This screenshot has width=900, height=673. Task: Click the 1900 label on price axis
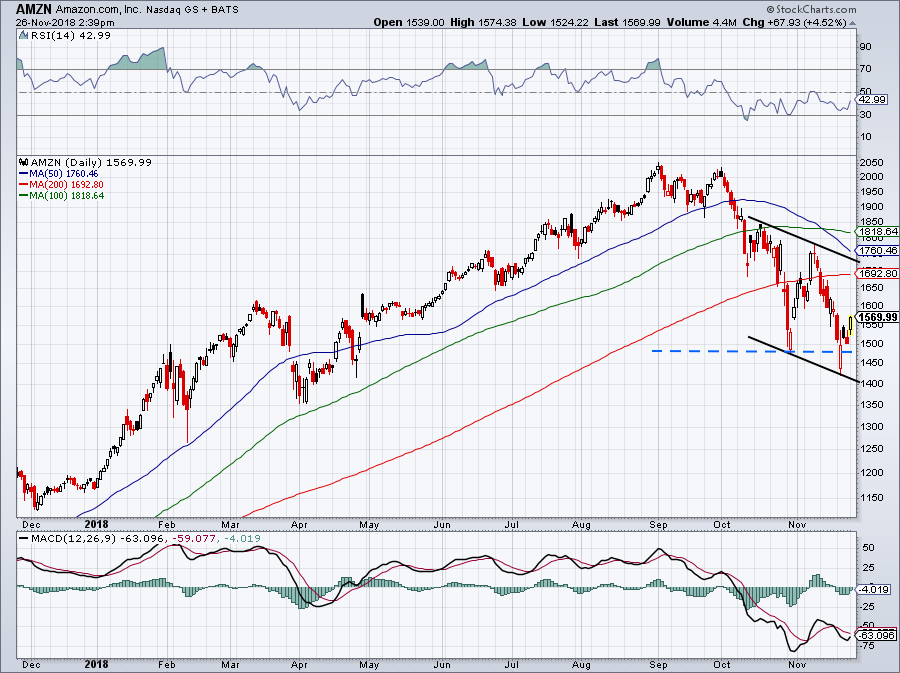click(x=871, y=207)
